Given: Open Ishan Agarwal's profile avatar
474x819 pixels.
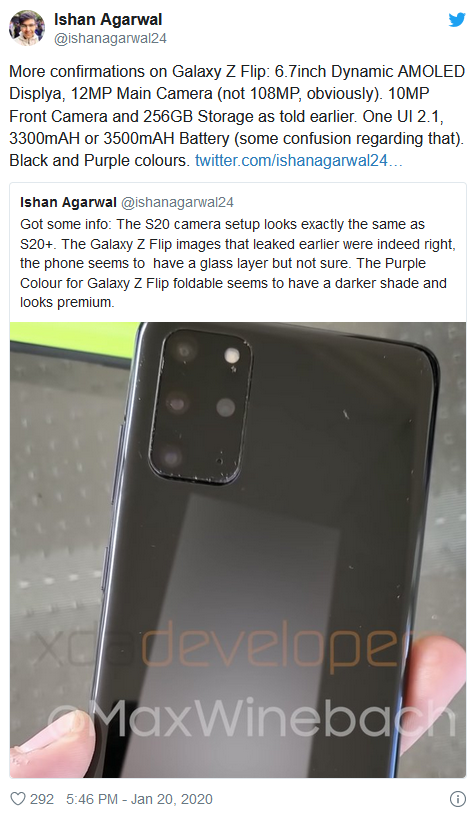Looking at the screenshot, I should [27, 28].
